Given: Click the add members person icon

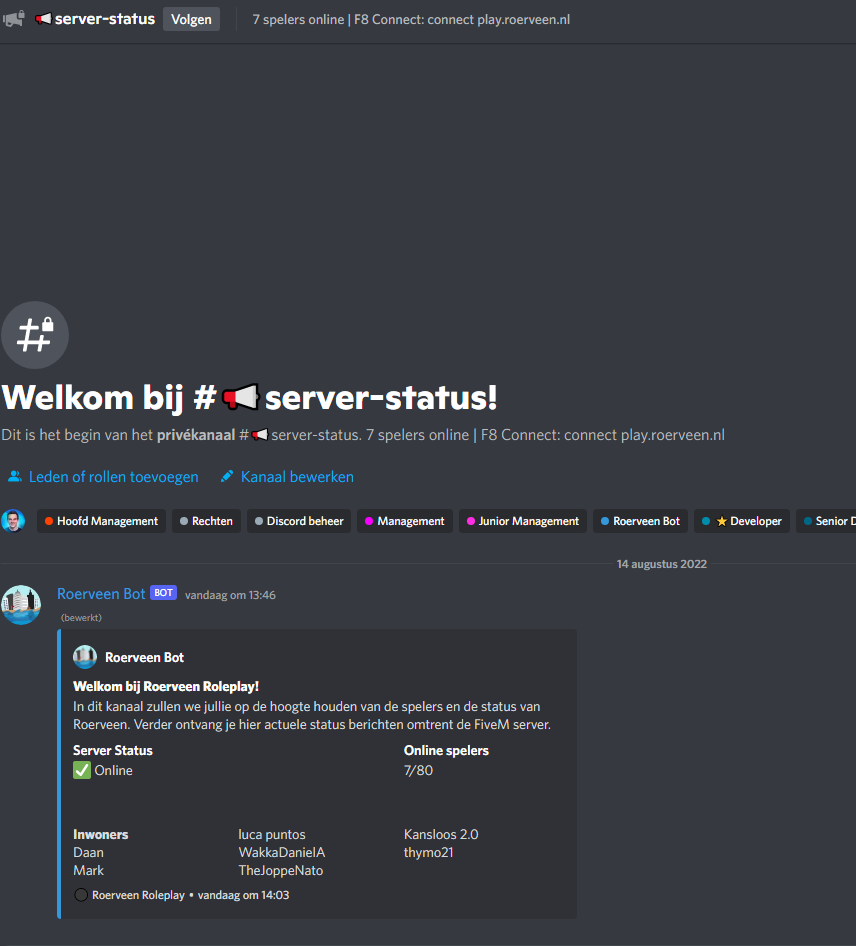Looking at the screenshot, I should tap(14, 477).
